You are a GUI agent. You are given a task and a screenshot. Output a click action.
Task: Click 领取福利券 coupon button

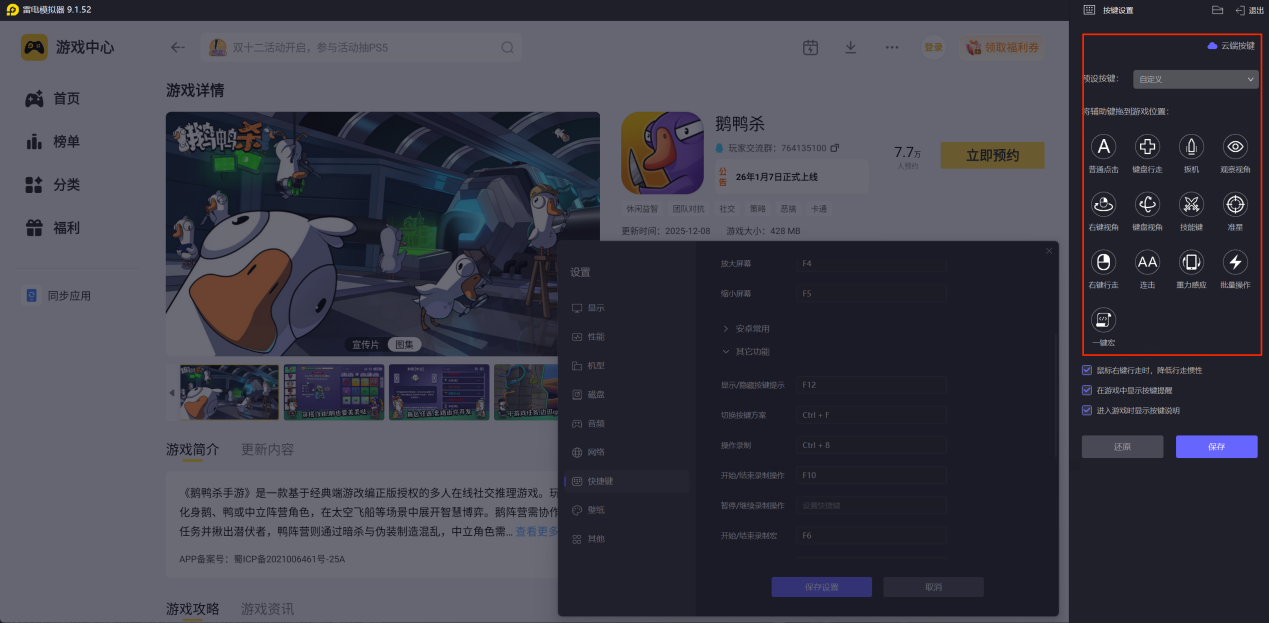pos(1003,47)
